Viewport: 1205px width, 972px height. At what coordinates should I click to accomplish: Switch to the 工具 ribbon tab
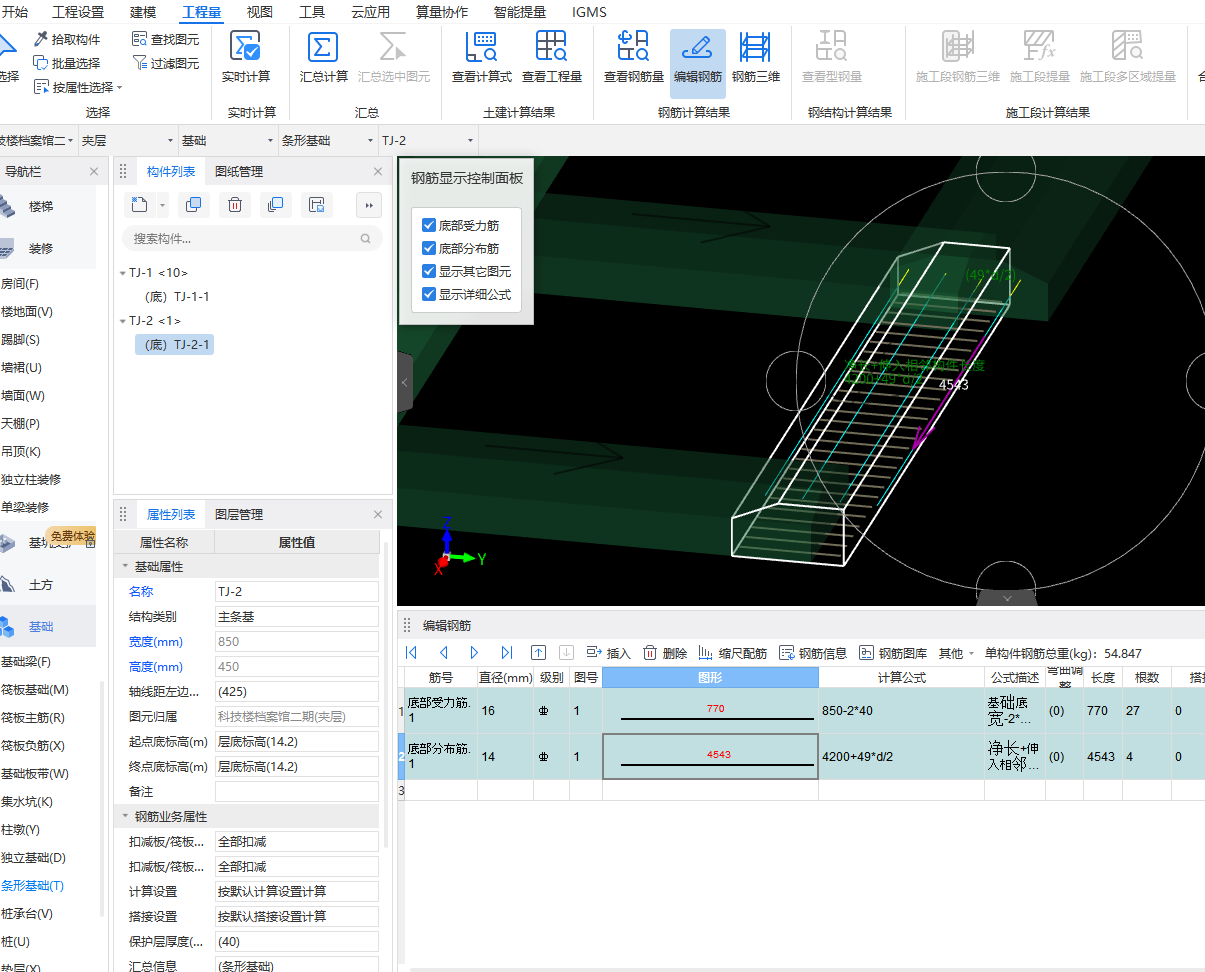point(312,12)
